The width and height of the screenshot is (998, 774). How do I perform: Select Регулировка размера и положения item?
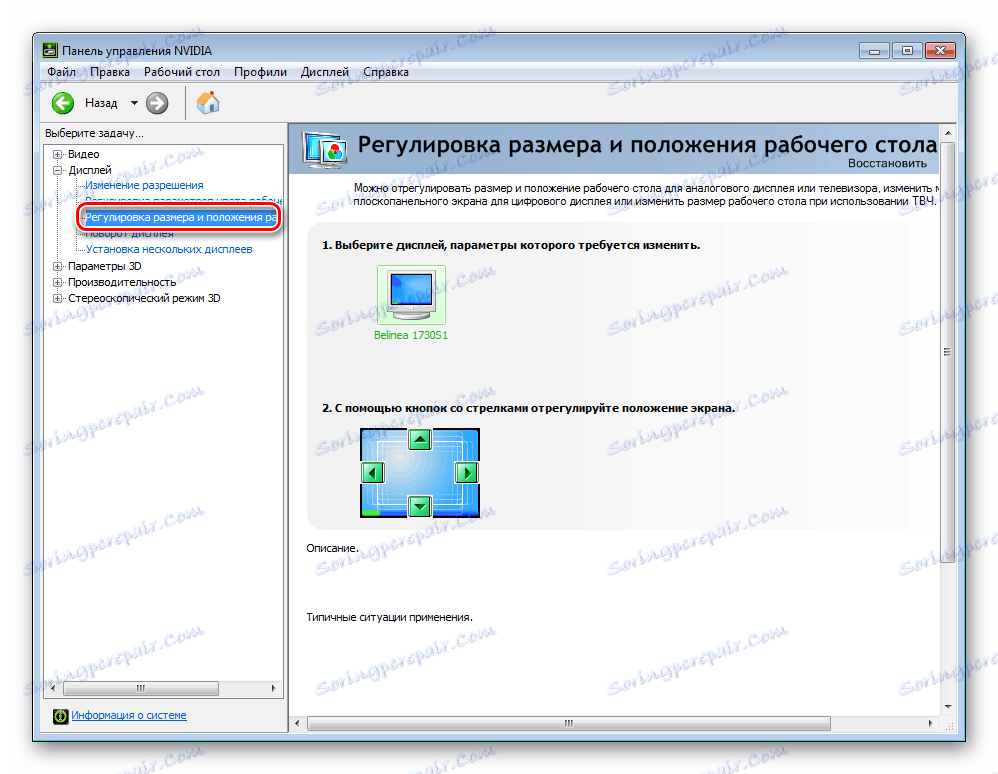181,217
